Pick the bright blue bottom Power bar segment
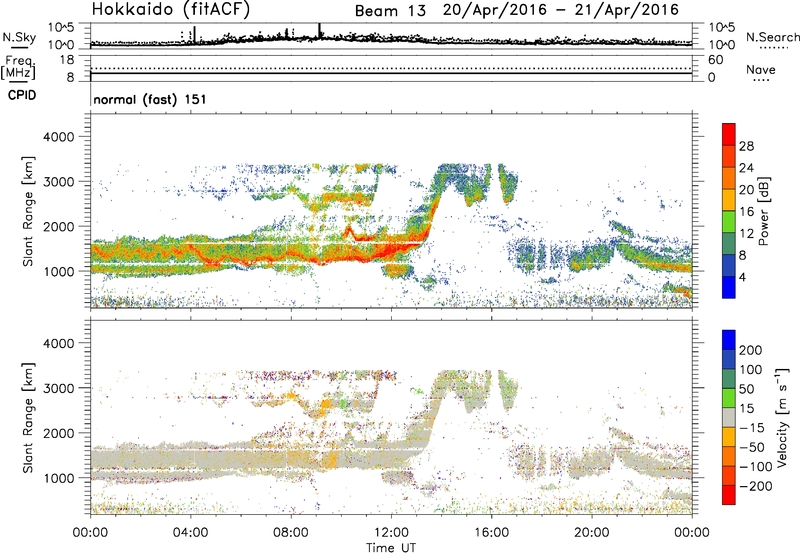The width and height of the screenshot is (800, 554). pos(729,288)
